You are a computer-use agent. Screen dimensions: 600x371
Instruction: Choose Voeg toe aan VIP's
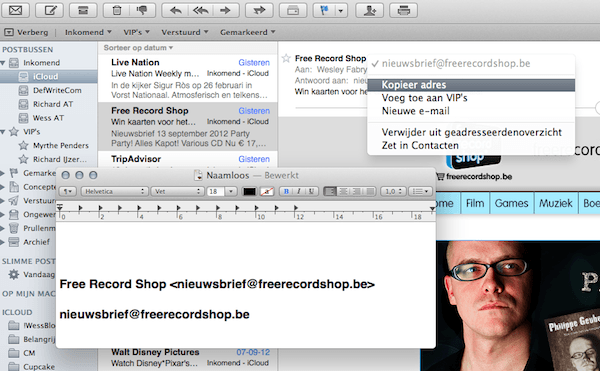pos(471,98)
